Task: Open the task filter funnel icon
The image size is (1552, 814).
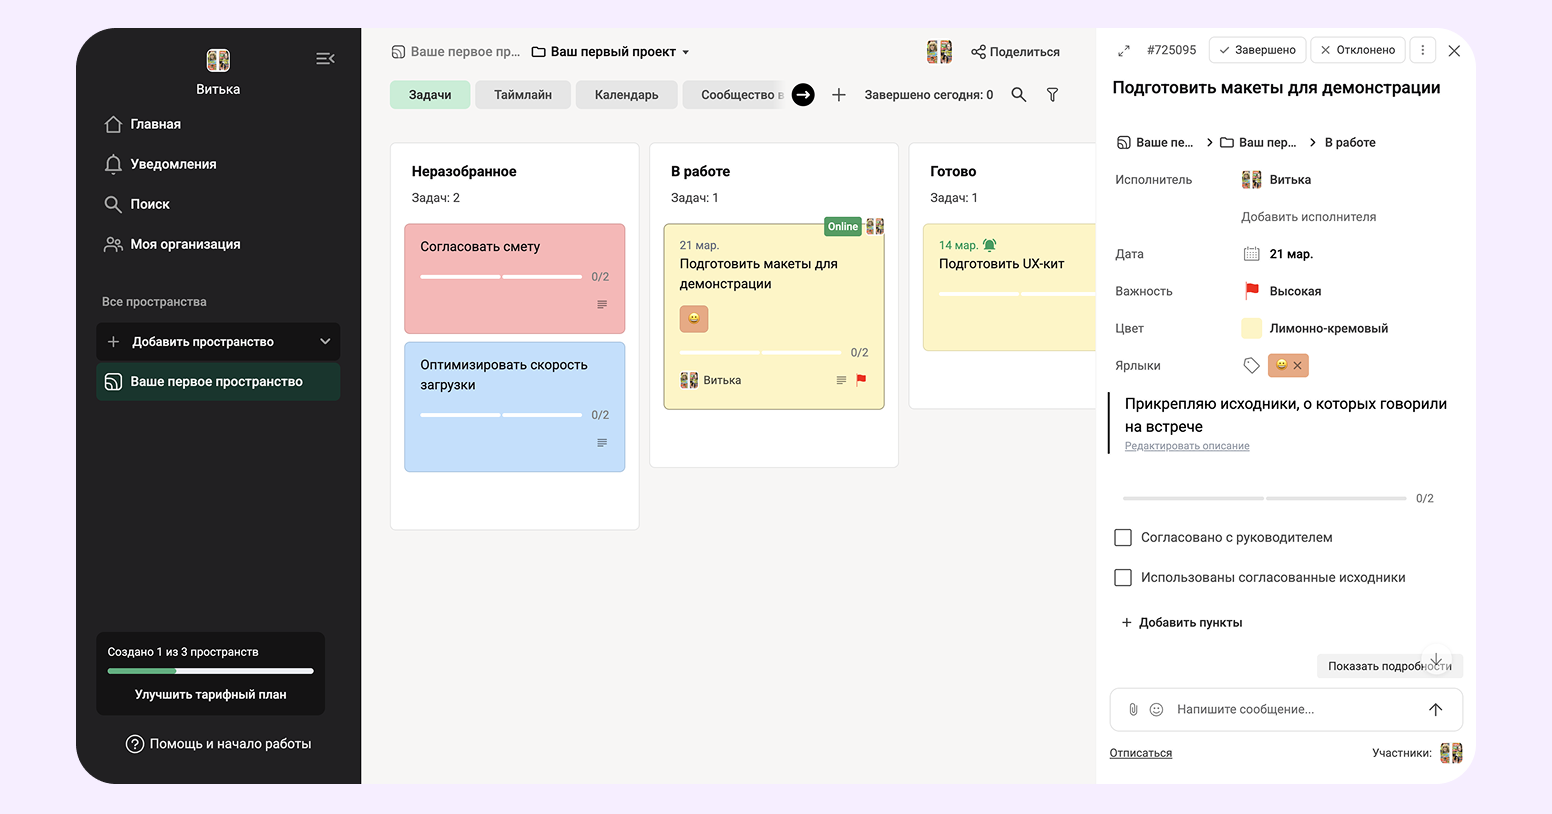Action: coord(1052,95)
